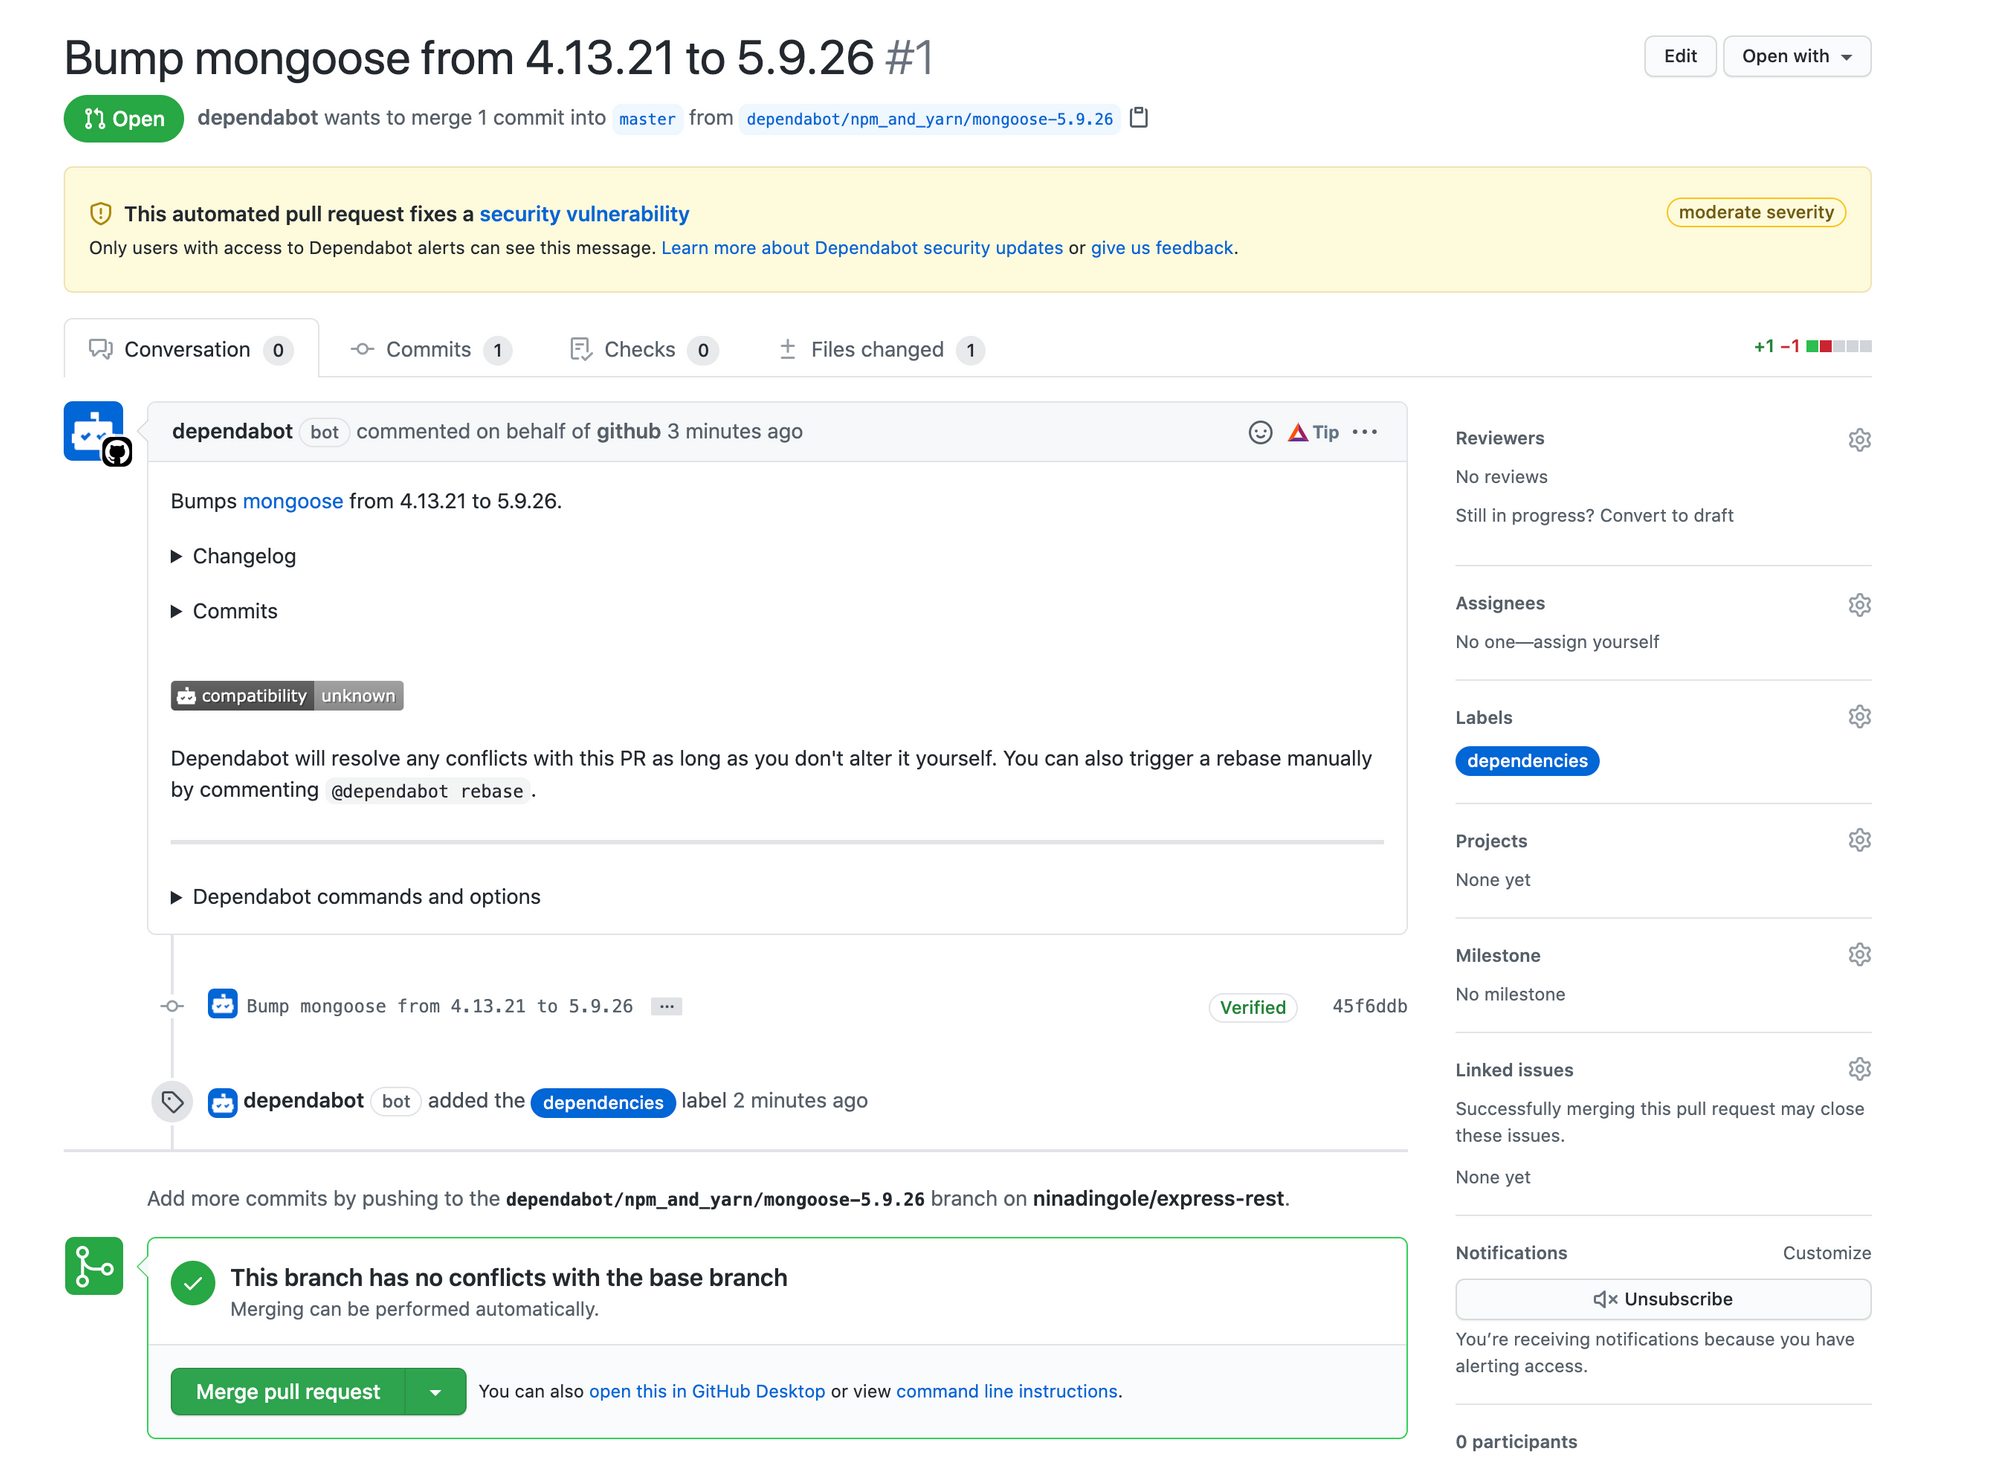This screenshot has width=2000, height=1463.
Task: Expand commit message ellipsis button
Action: tap(666, 1006)
